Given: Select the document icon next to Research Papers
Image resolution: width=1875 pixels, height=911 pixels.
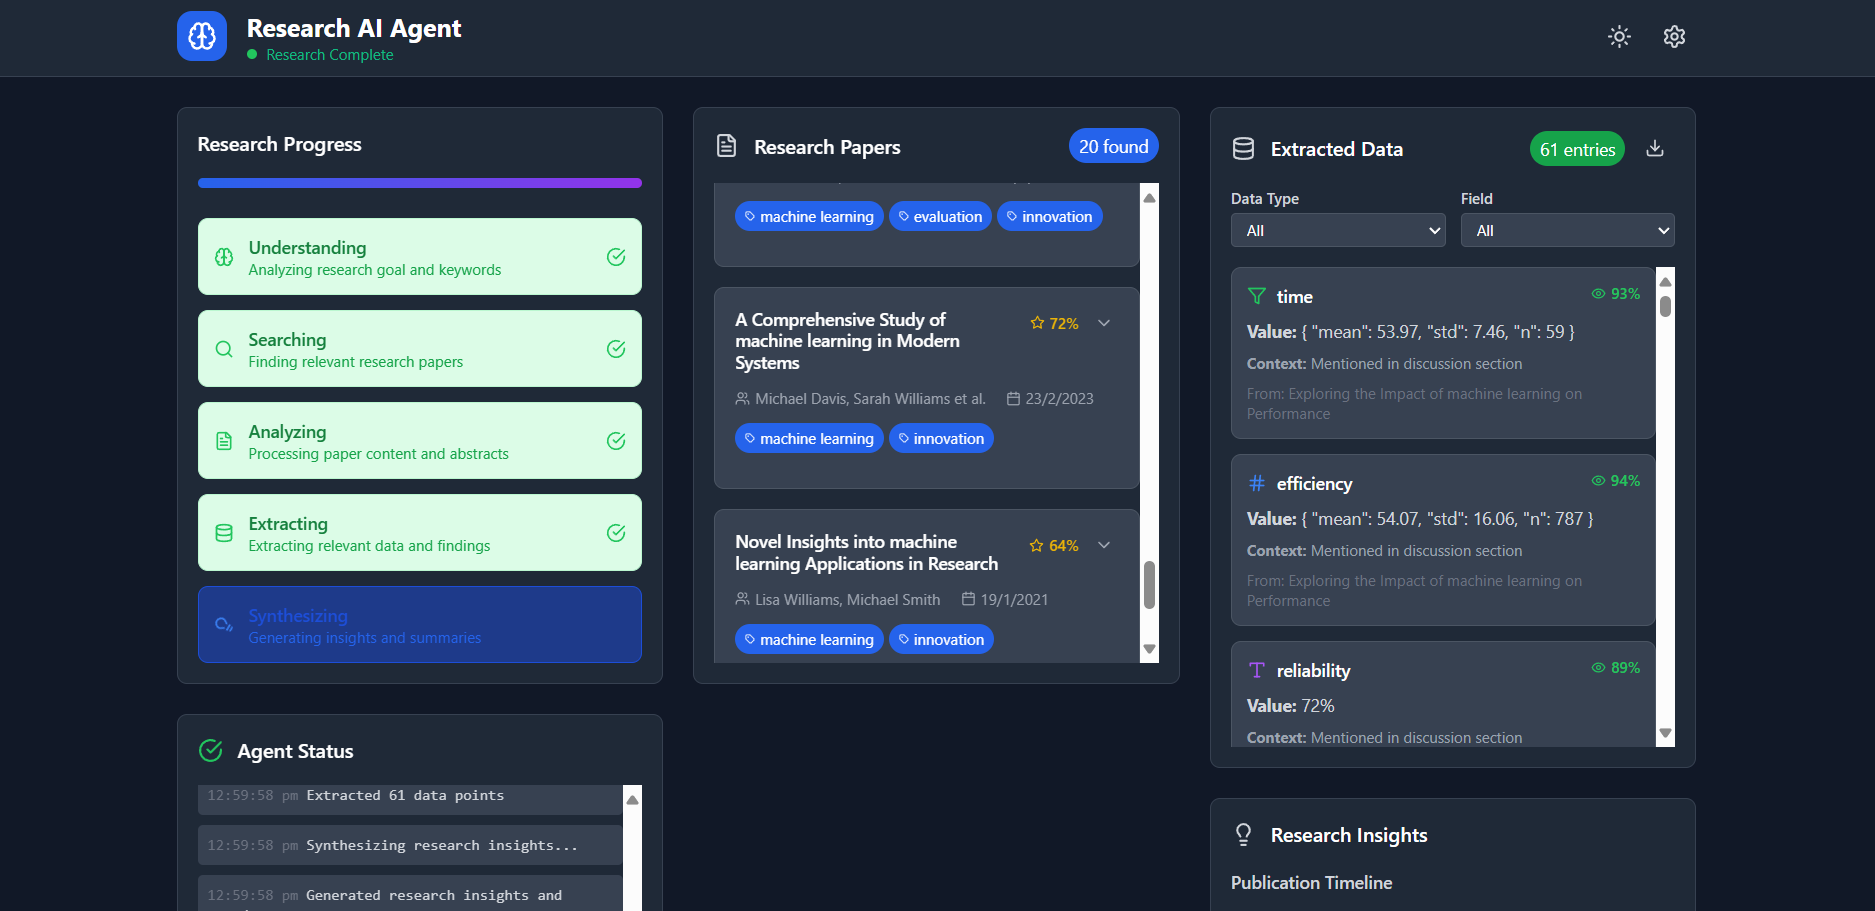Looking at the screenshot, I should click(x=725, y=145).
